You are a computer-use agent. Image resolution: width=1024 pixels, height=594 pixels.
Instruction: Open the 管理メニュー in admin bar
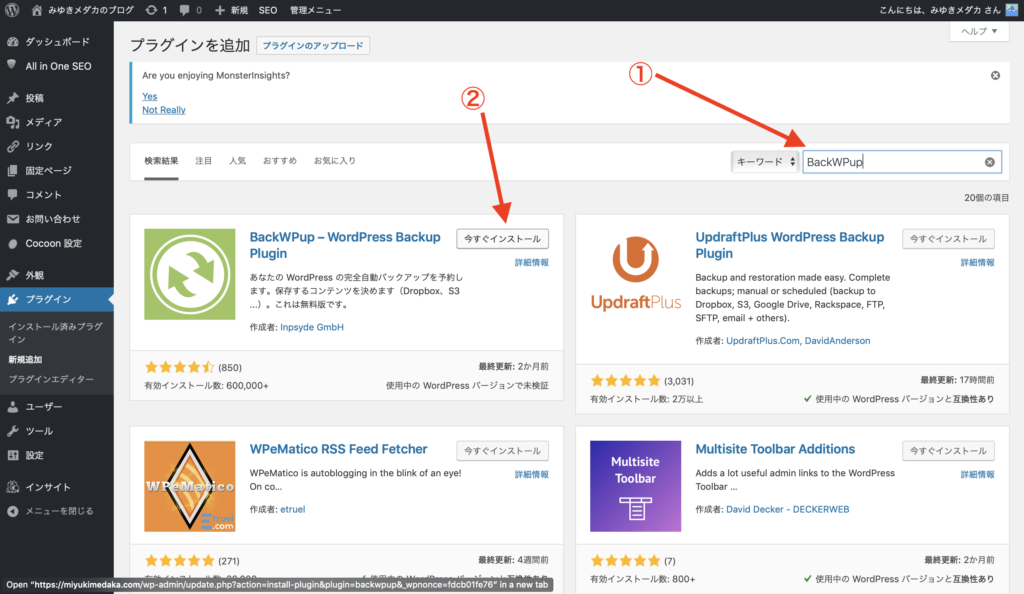315,10
